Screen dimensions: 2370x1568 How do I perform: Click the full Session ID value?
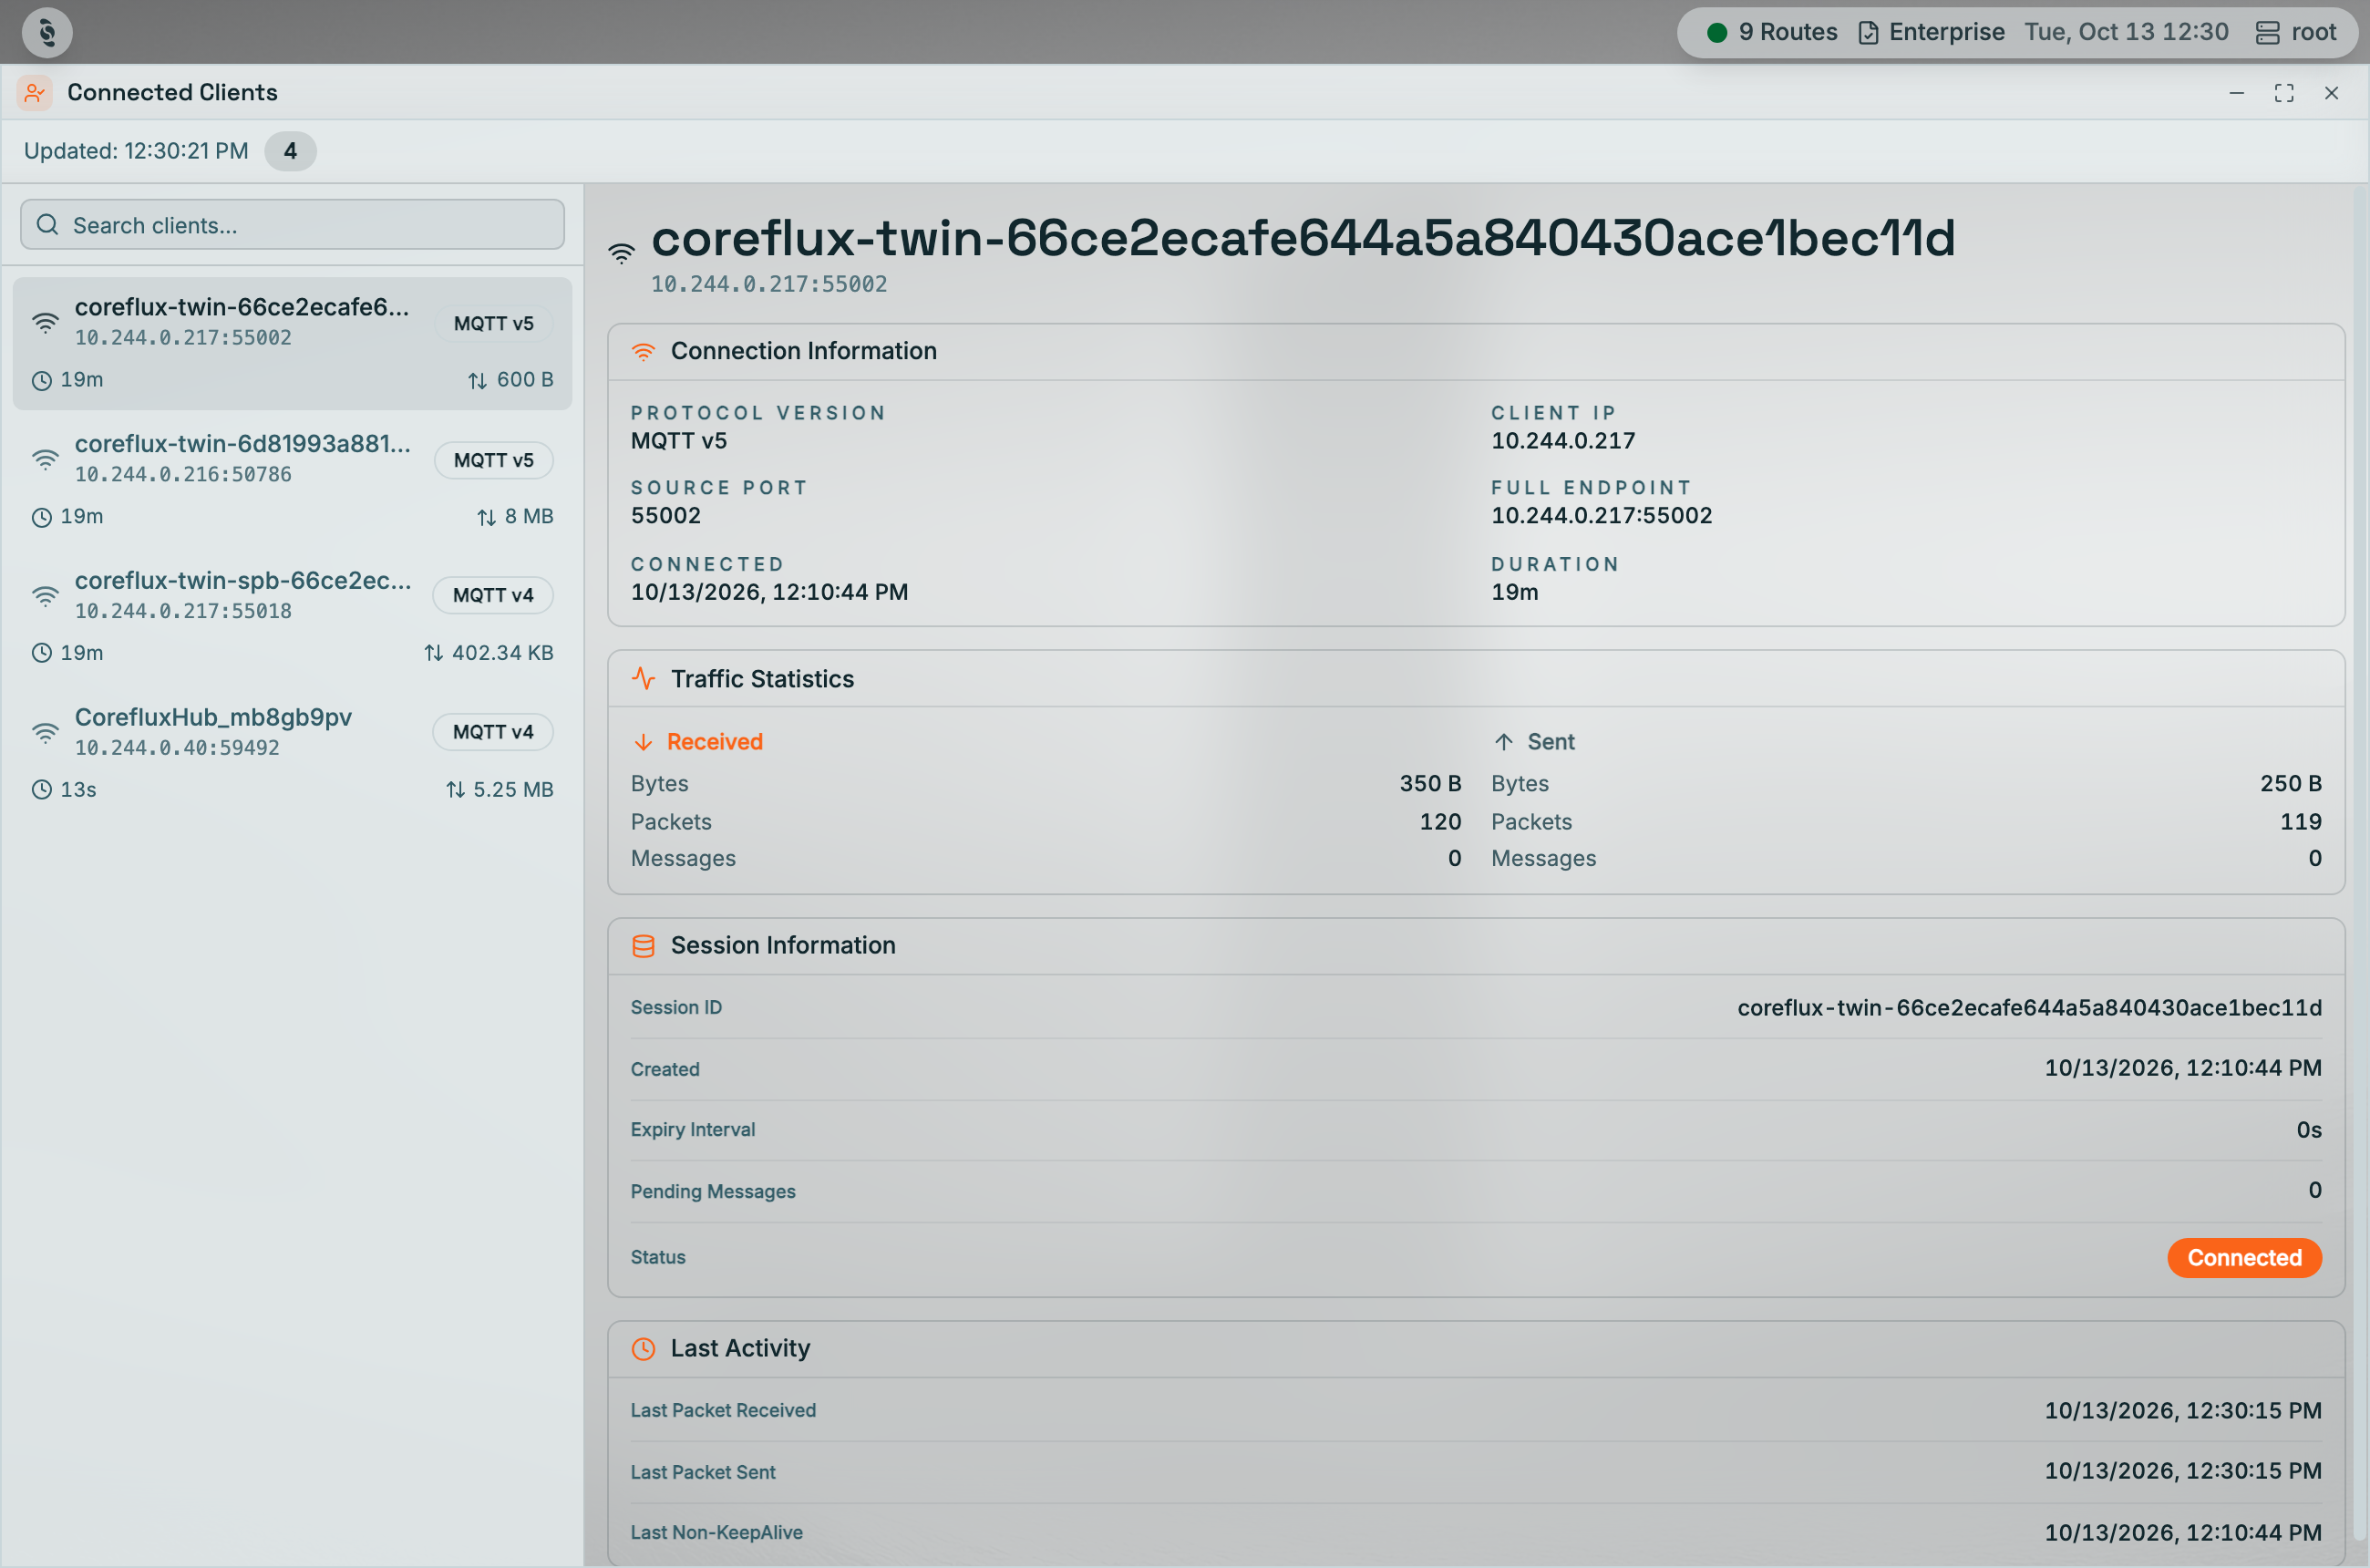2029,1008
